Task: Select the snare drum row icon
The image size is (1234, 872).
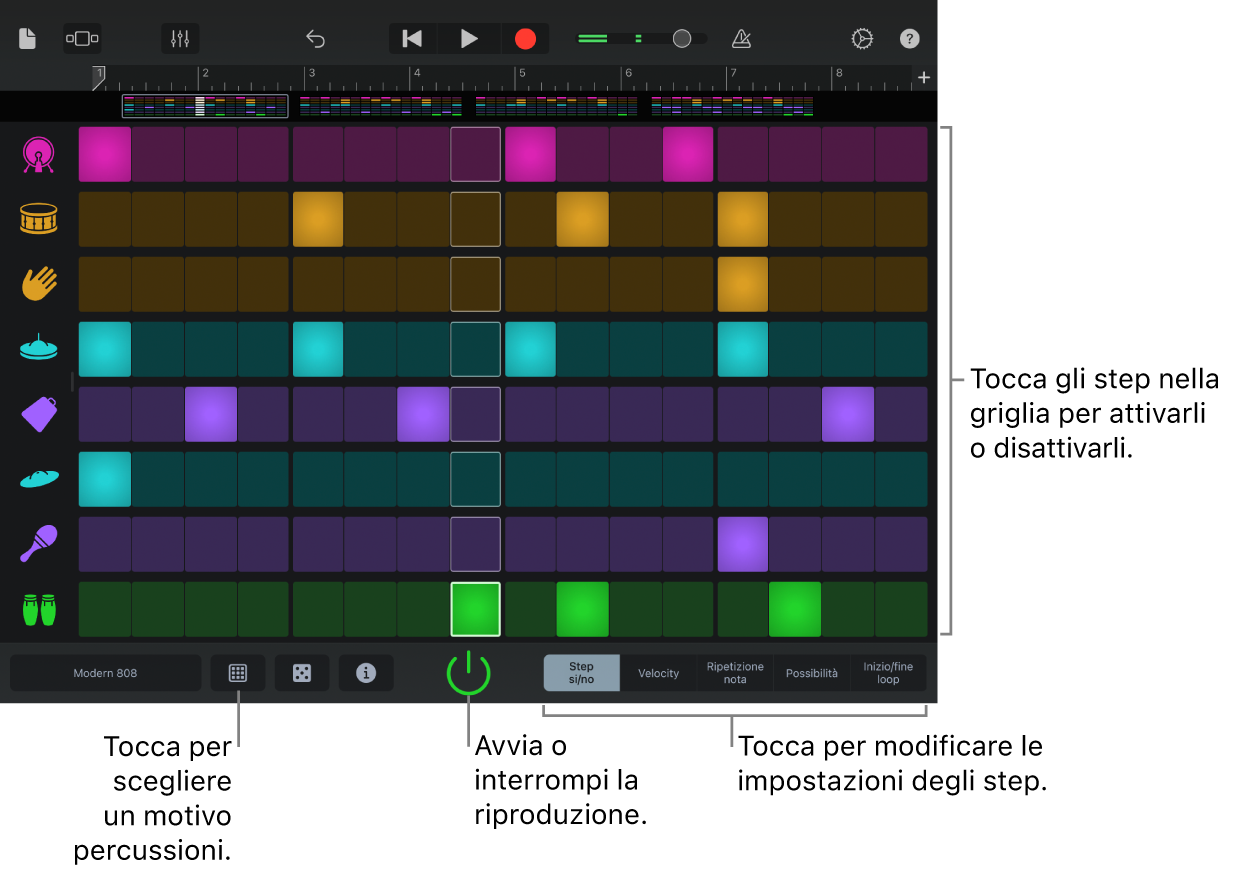Action: [x=38, y=219]
